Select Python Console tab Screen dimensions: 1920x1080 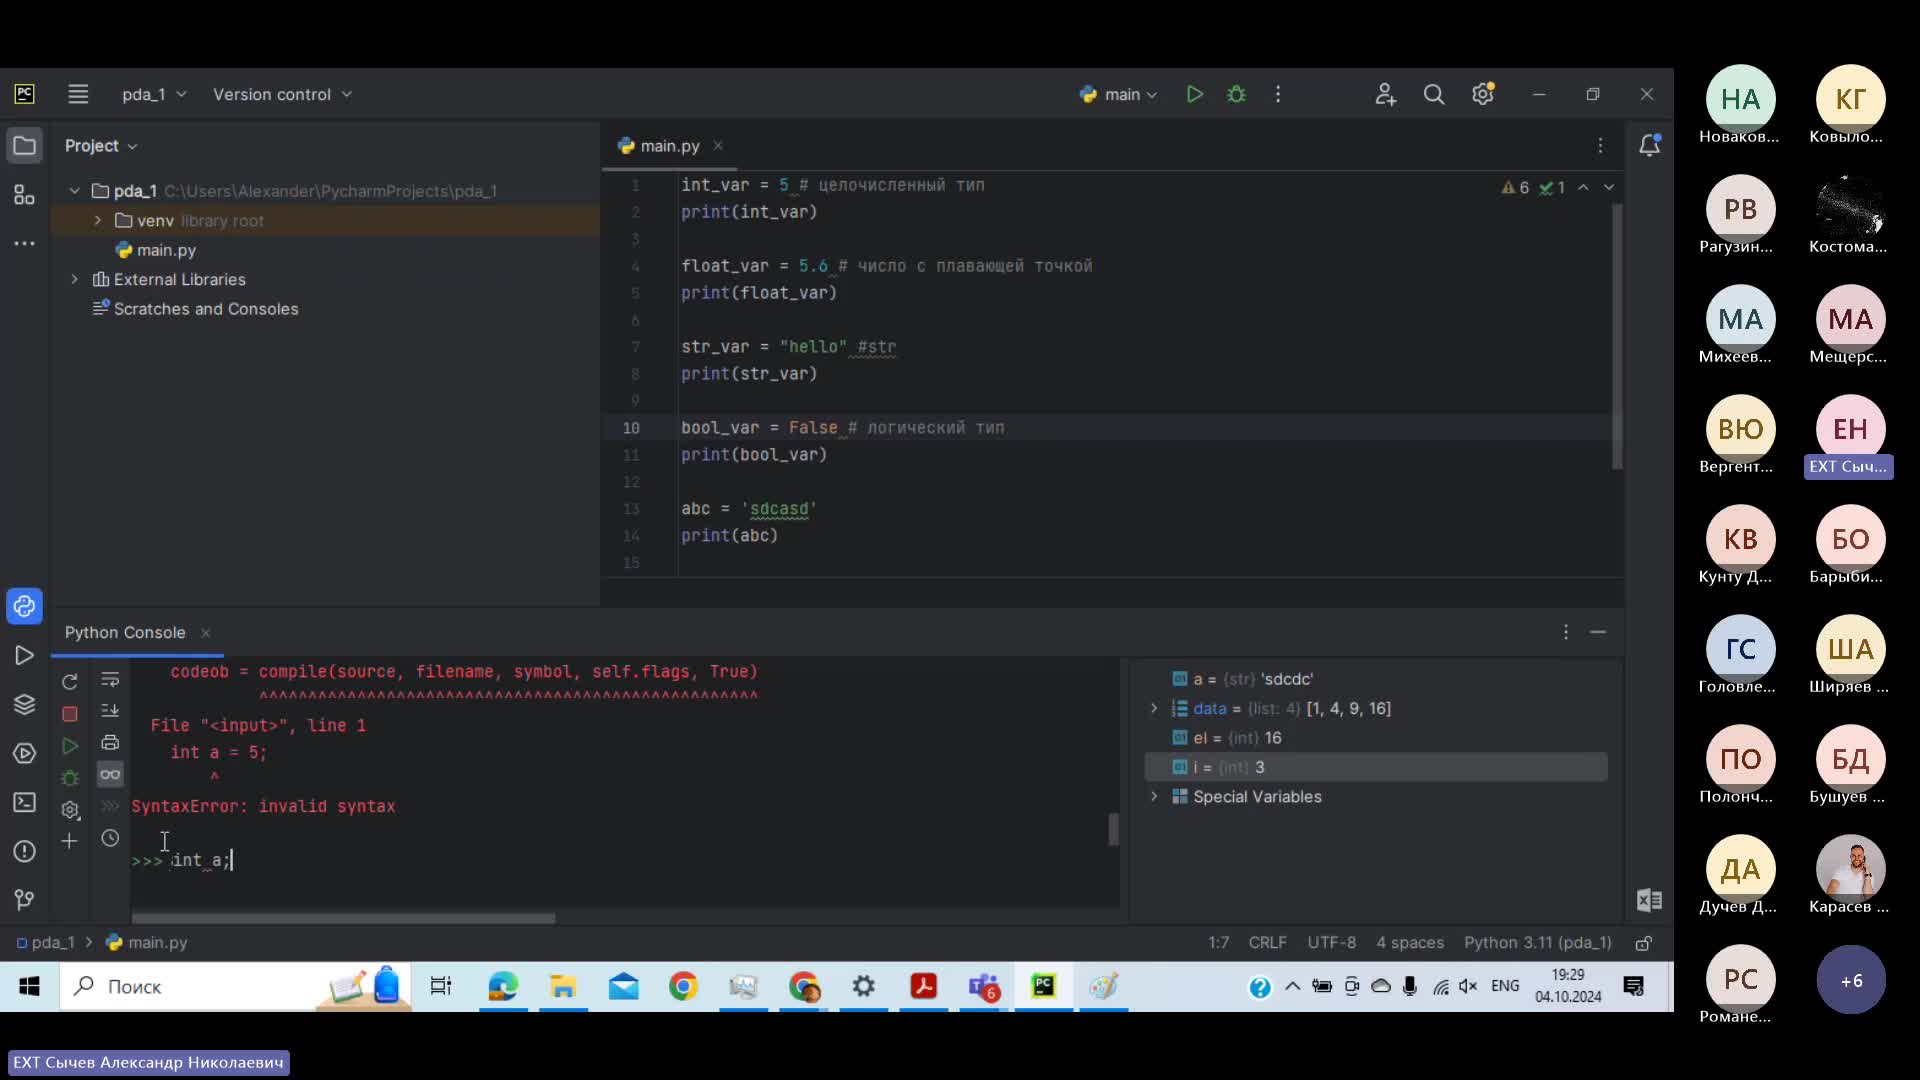coord(125,633)
